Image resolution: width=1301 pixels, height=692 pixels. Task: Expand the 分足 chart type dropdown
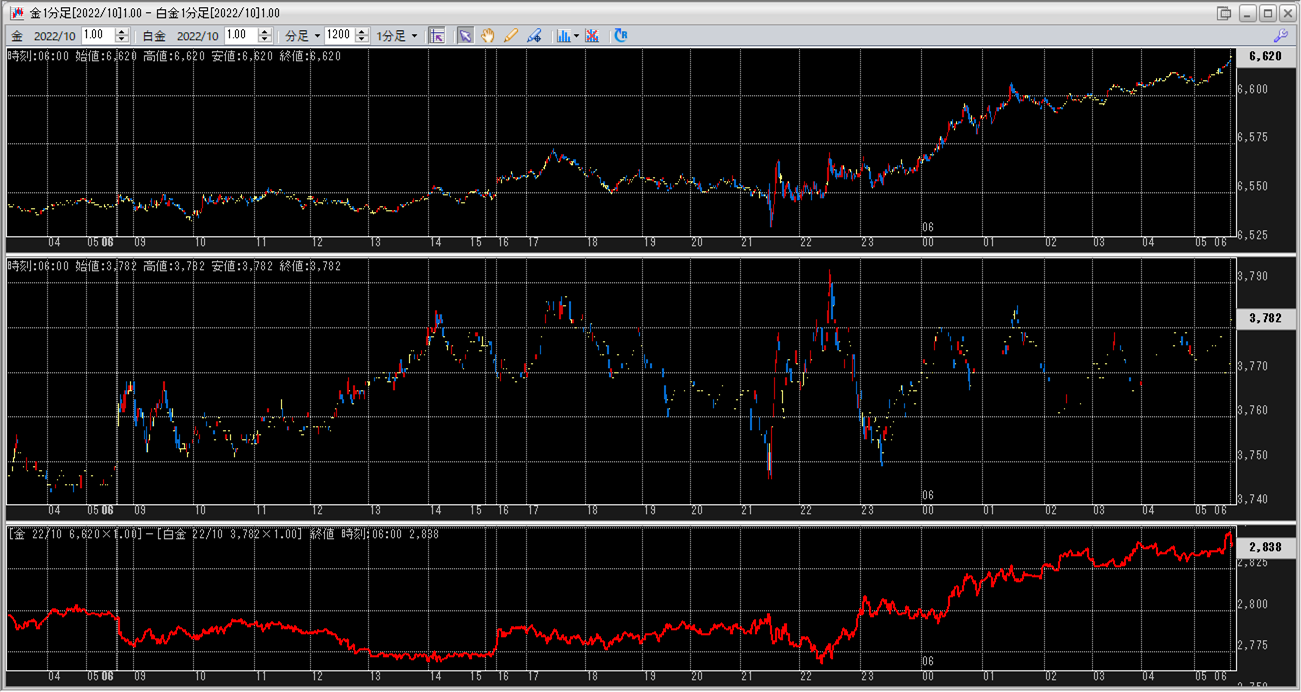click(x=303, y=35)
